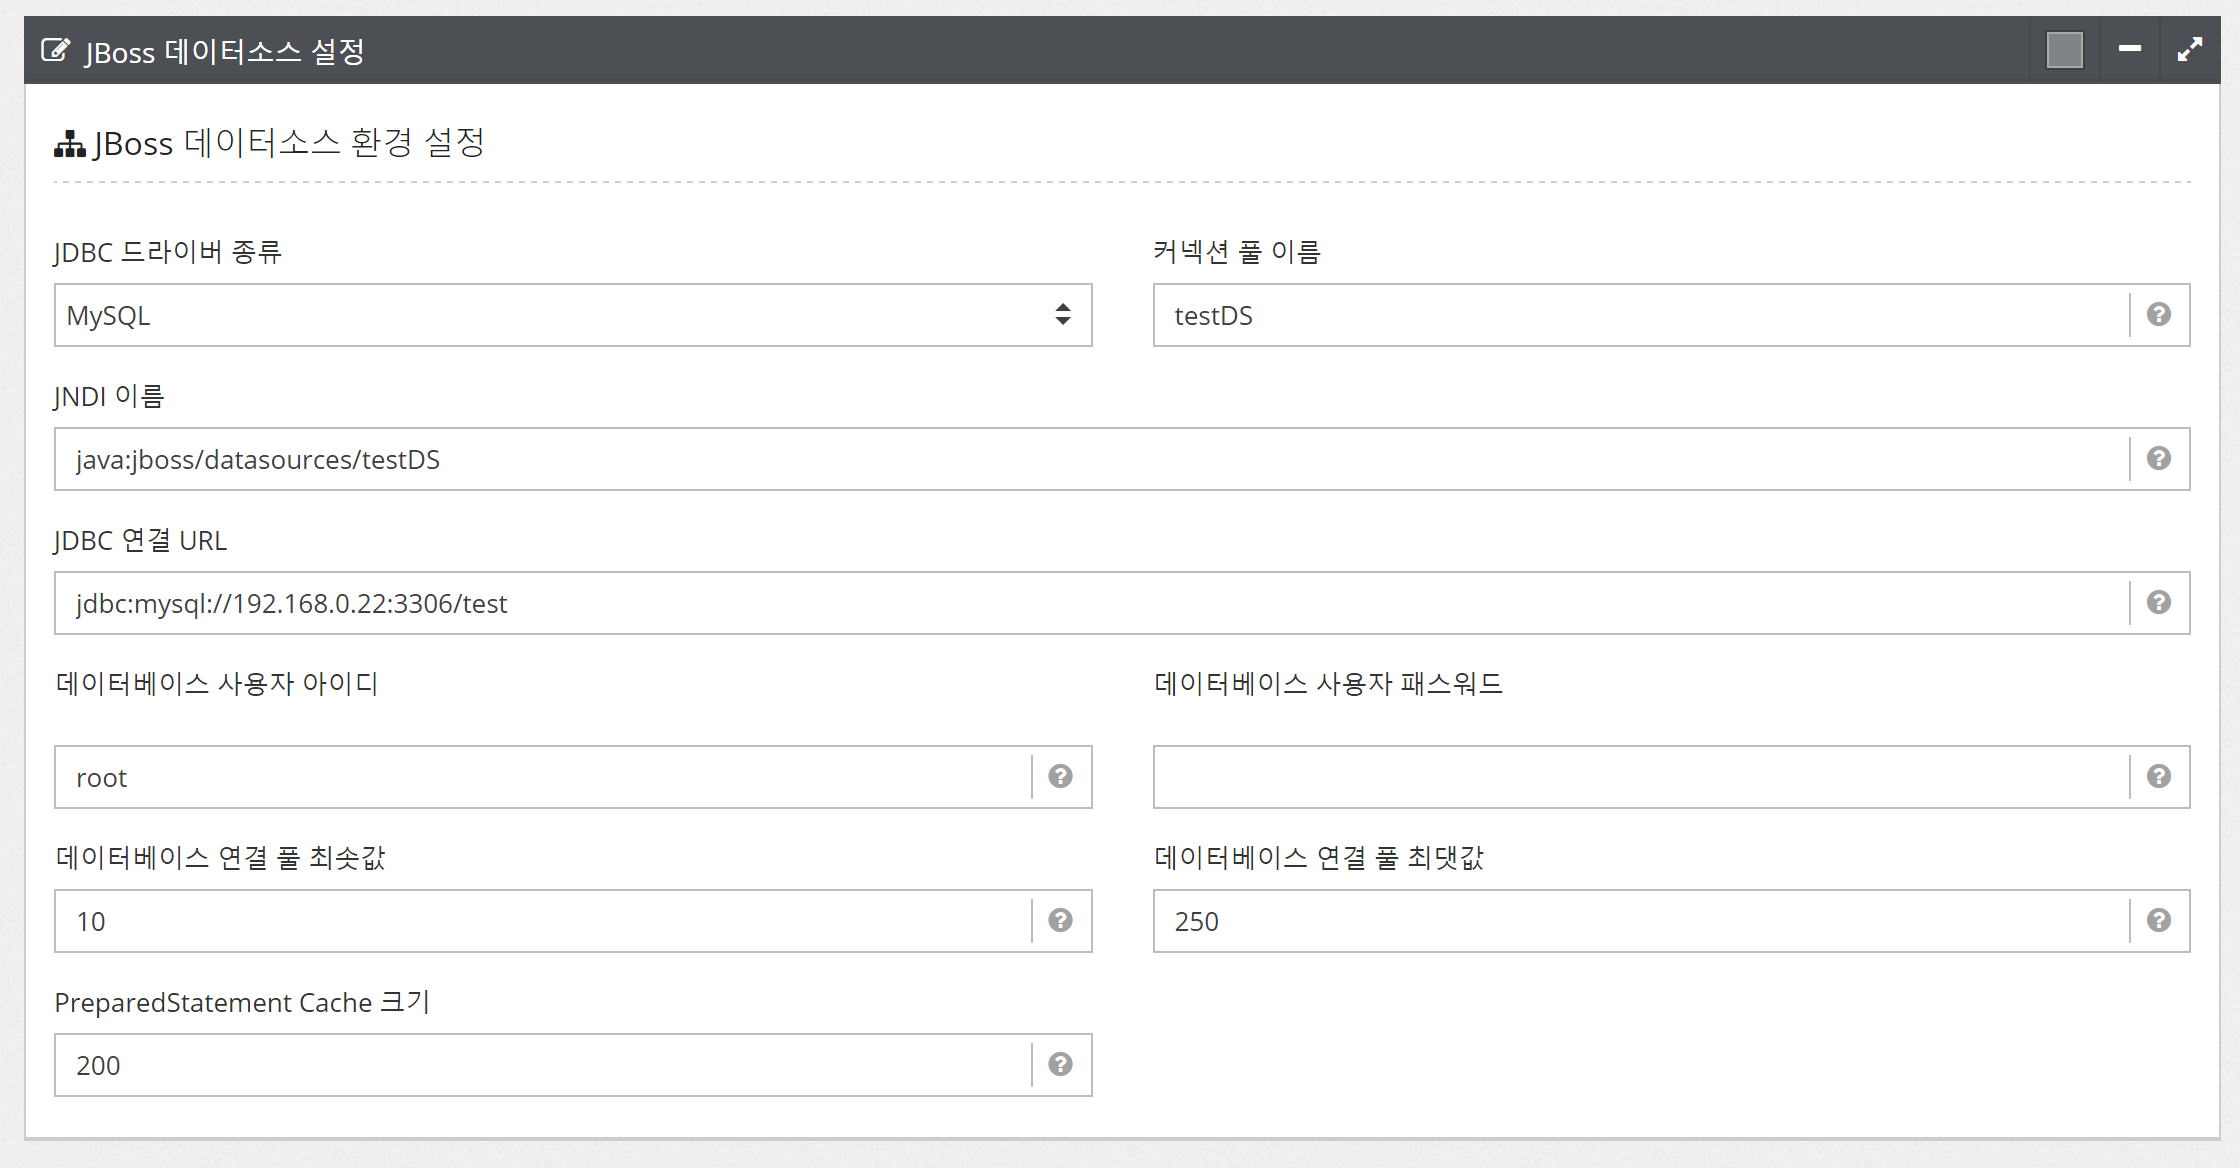This screenshot has width=2240, height=1168.
Task: Expand the panel to fullscreen
Action: [x=2189, y=49]
